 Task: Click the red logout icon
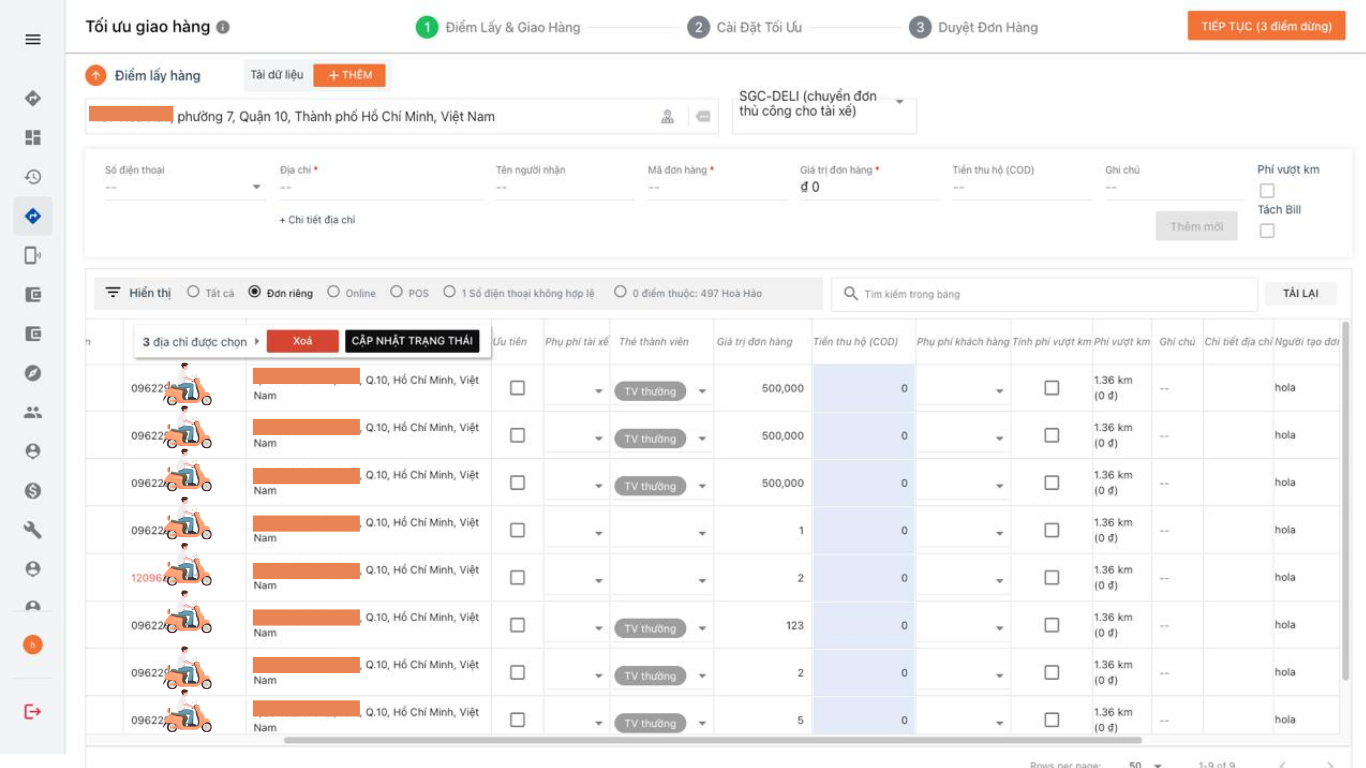tap(33, 711)
